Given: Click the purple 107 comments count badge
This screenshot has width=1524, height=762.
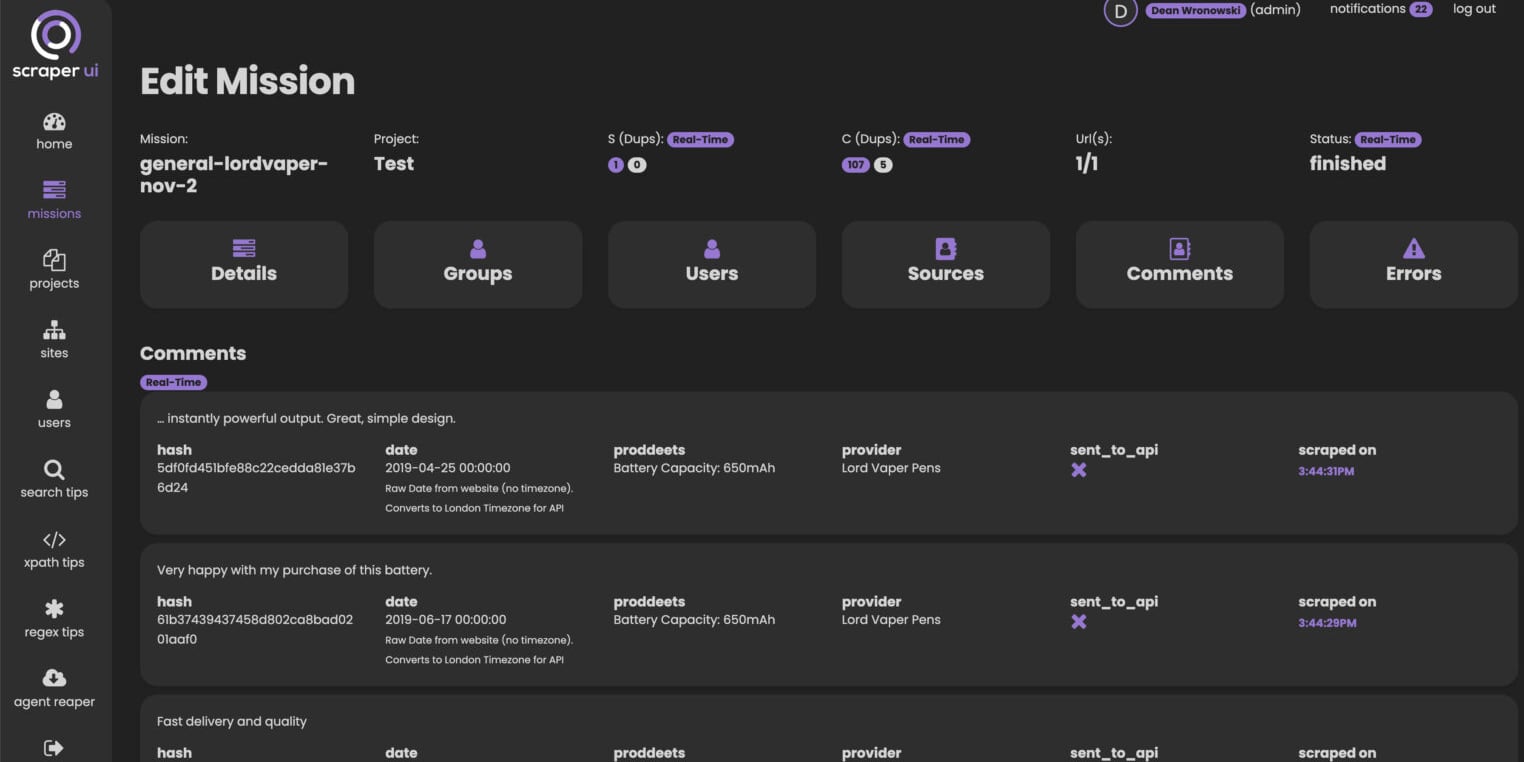Looking at the screenshot, I should coord(856,165).
